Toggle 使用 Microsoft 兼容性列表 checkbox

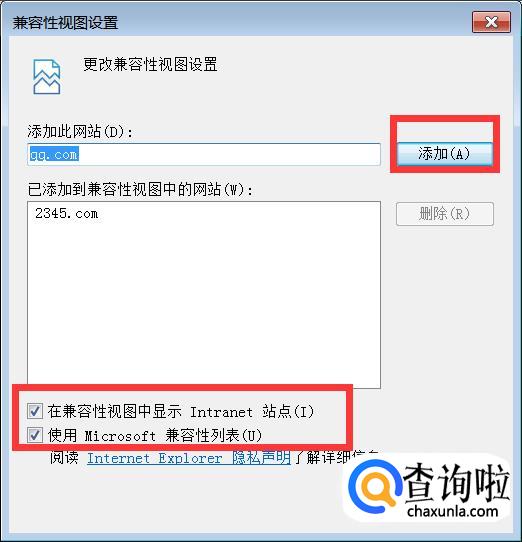pyautogui.click(x=35, y=435)
